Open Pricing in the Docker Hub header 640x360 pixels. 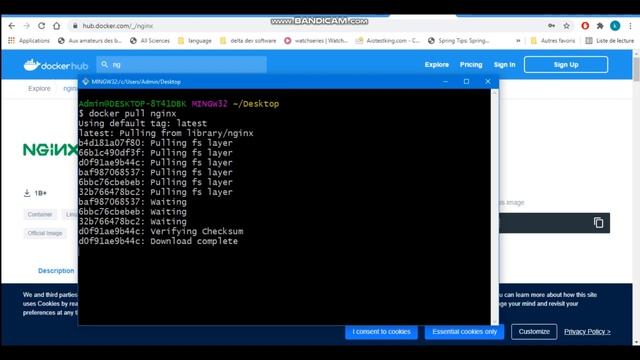coord(471,64)
